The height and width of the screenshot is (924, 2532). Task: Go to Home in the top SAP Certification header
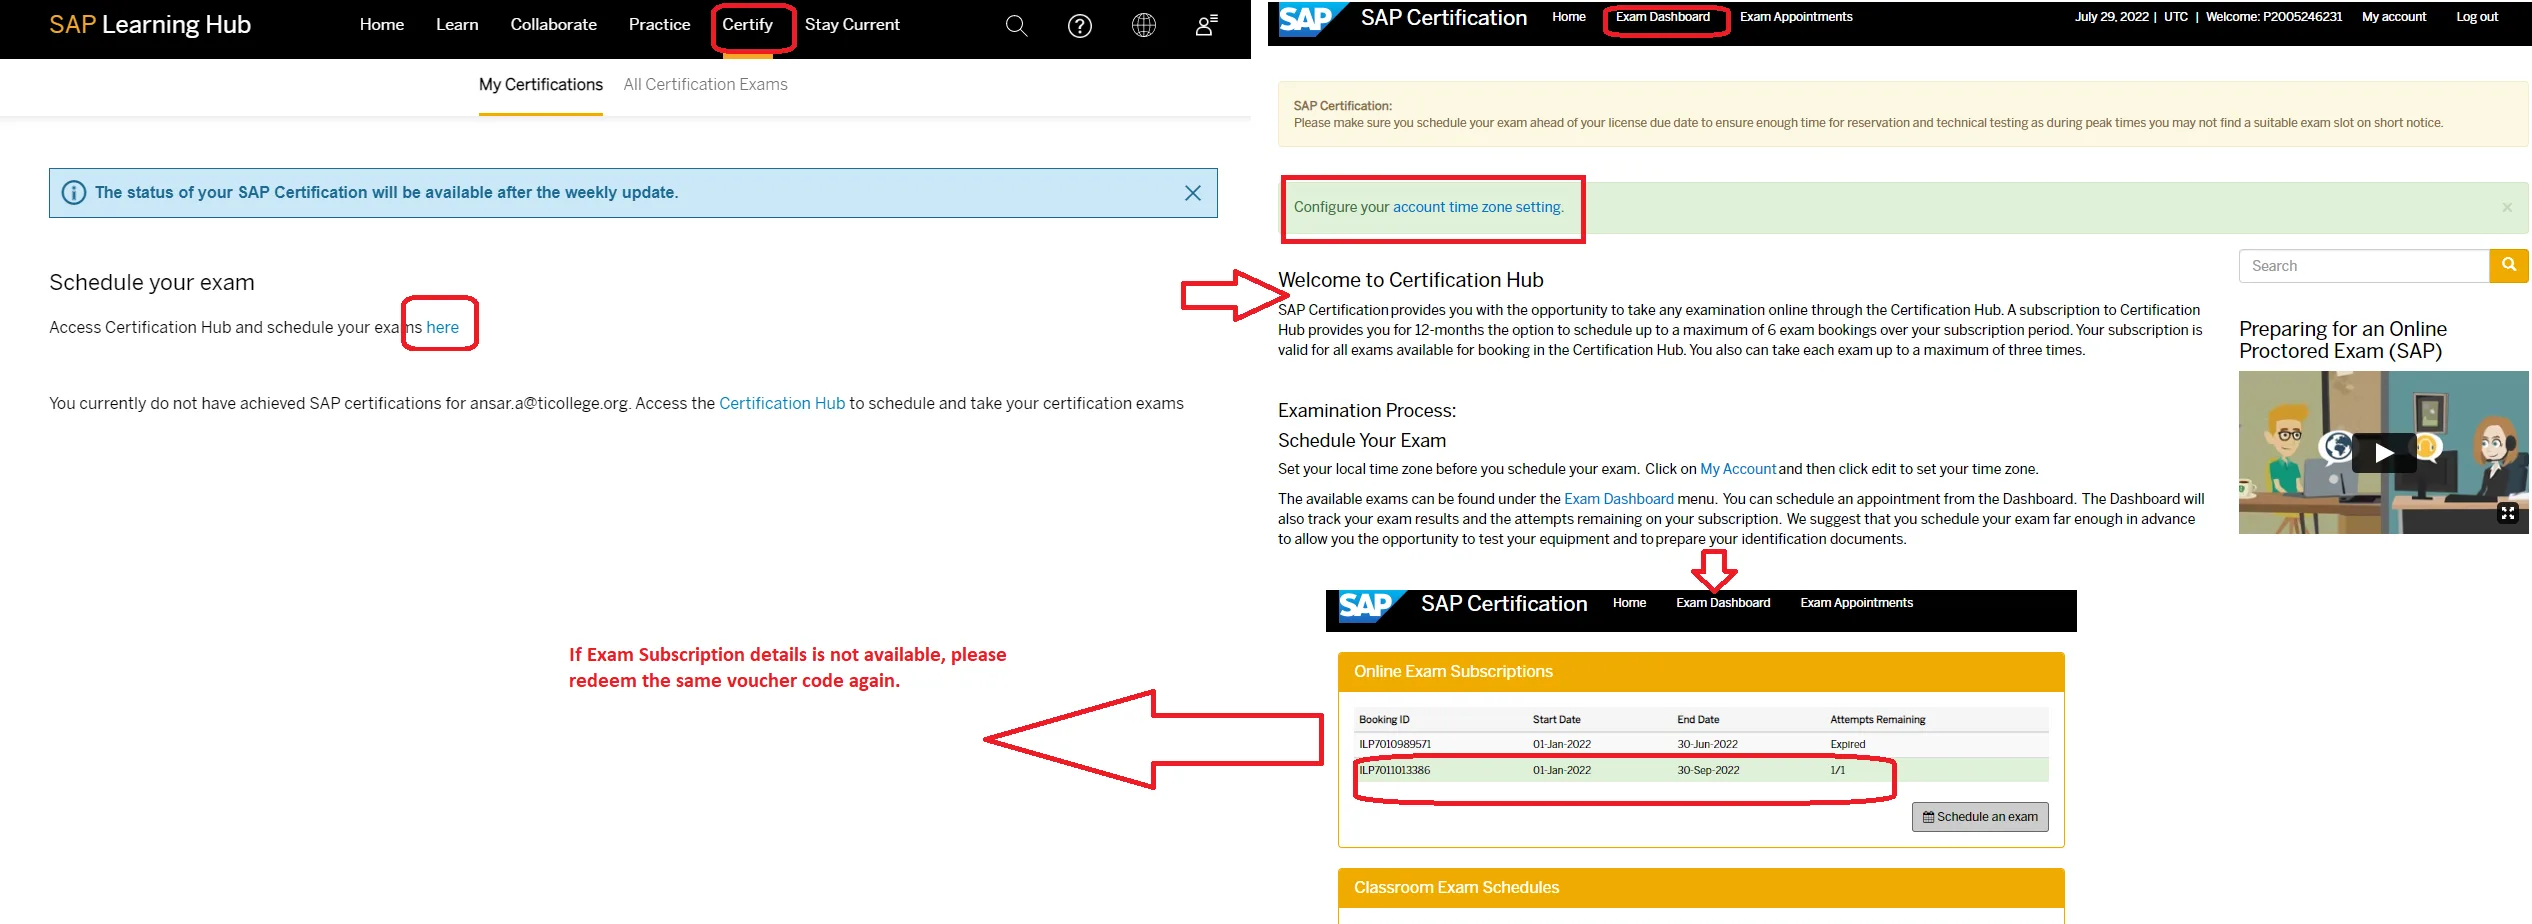[x=1569, y=17]
